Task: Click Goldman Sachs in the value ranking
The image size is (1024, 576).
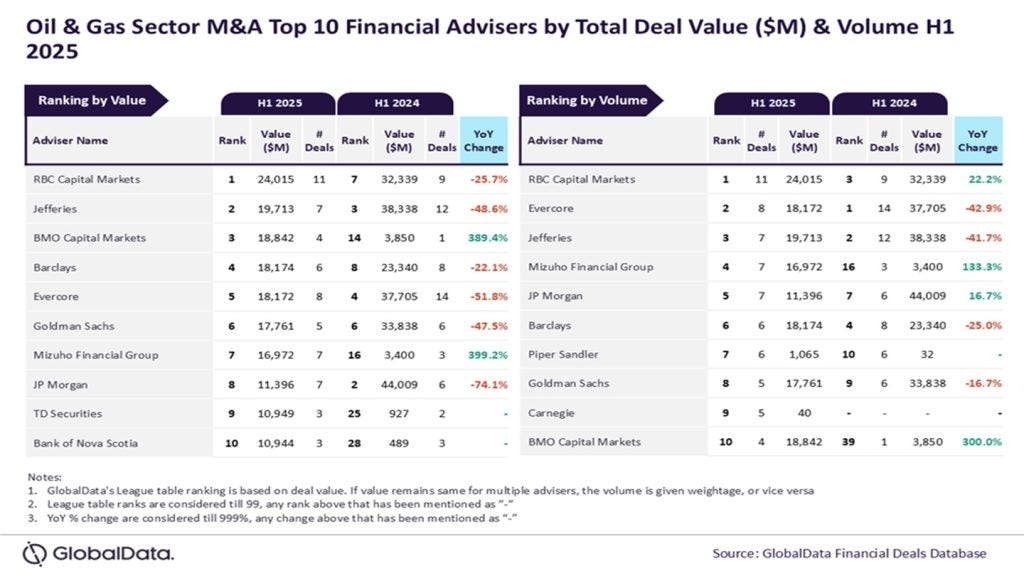Action: coord(72,326)
